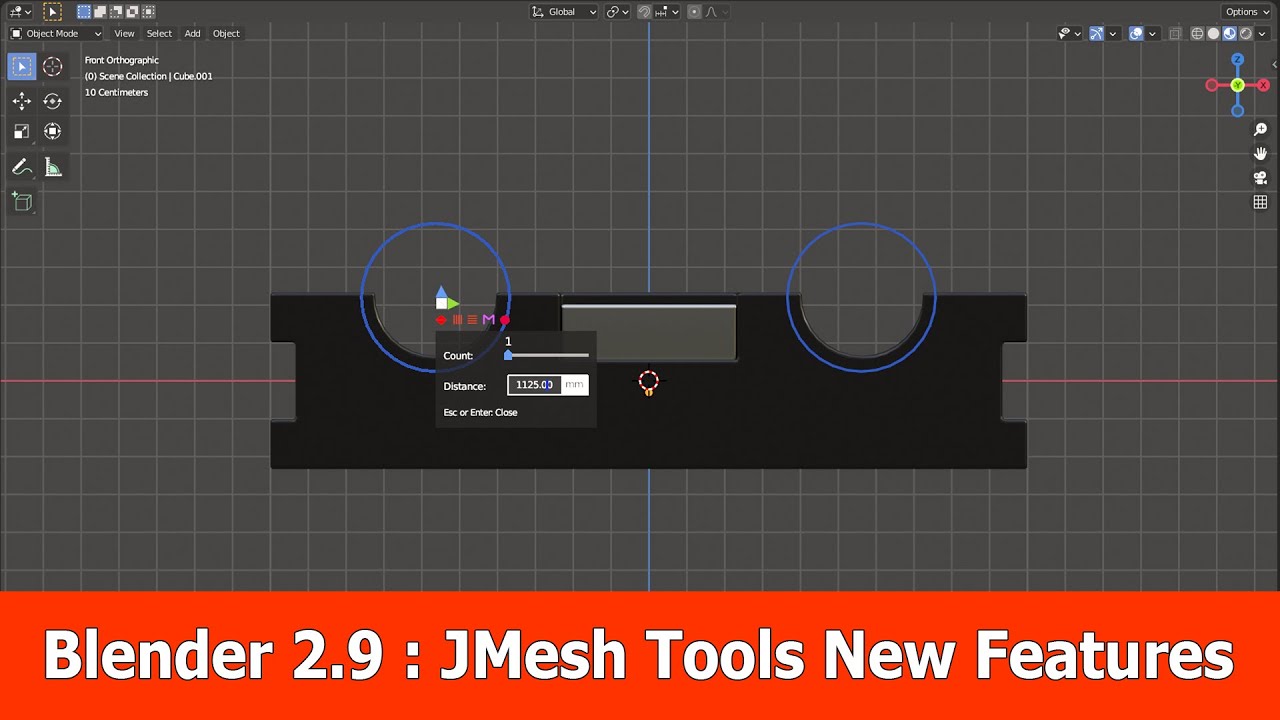Open the Object menu
Image resolution: width=1280 pixels, height=720 pixels.
click(x=226, y=33)
